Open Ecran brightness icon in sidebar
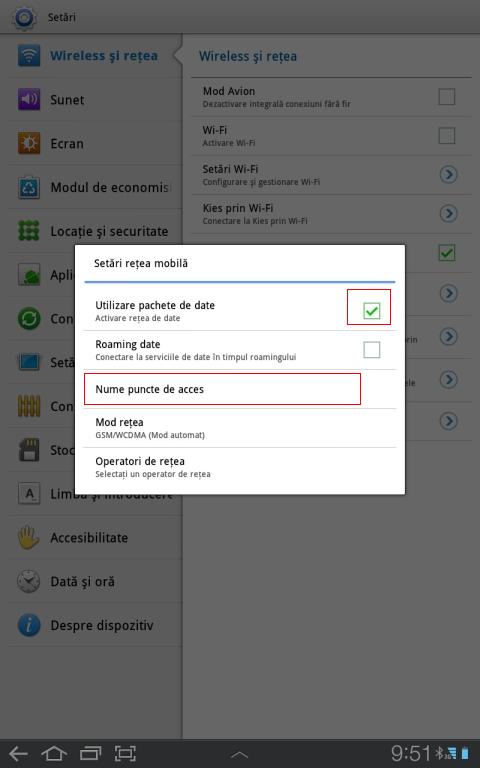Image resolution: width=480 pixels, height=768 pixels. click(x=29, y=144)
